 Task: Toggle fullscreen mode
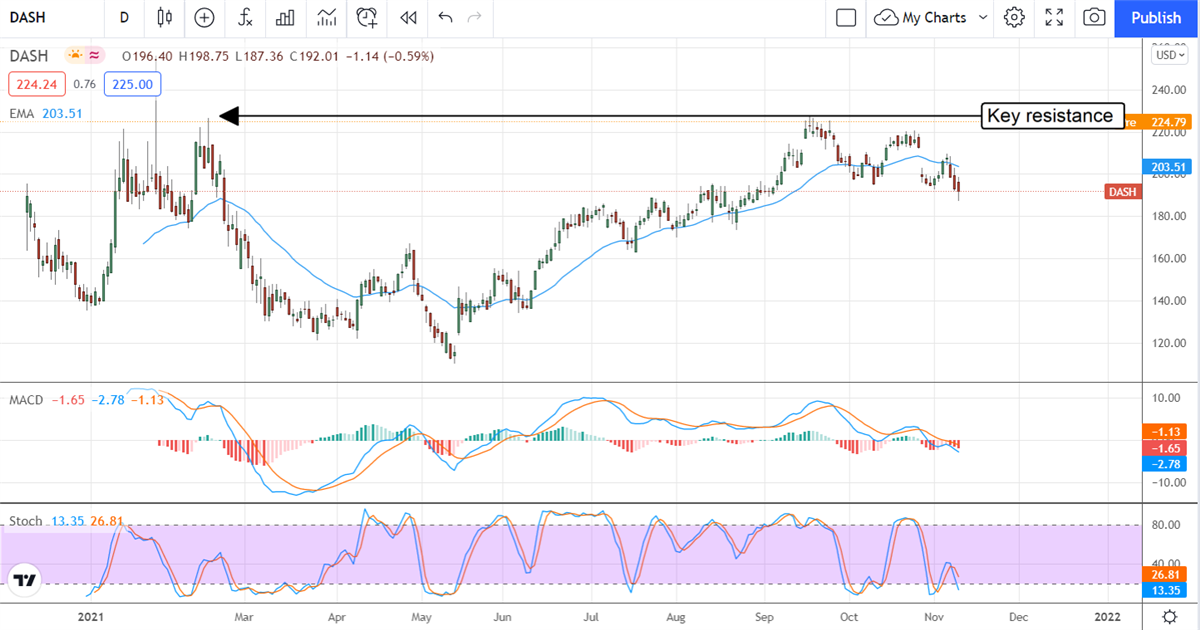click(1054, 17)
